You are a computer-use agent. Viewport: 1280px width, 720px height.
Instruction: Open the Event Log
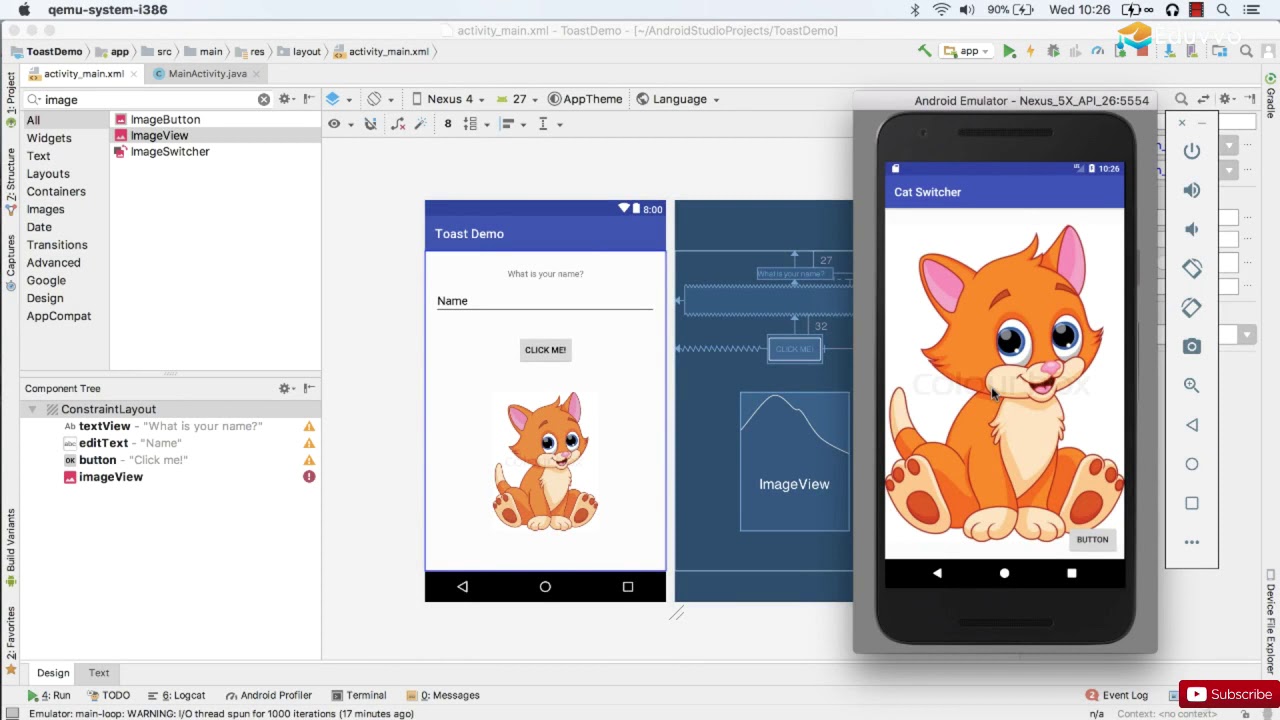click(1117, 695)
